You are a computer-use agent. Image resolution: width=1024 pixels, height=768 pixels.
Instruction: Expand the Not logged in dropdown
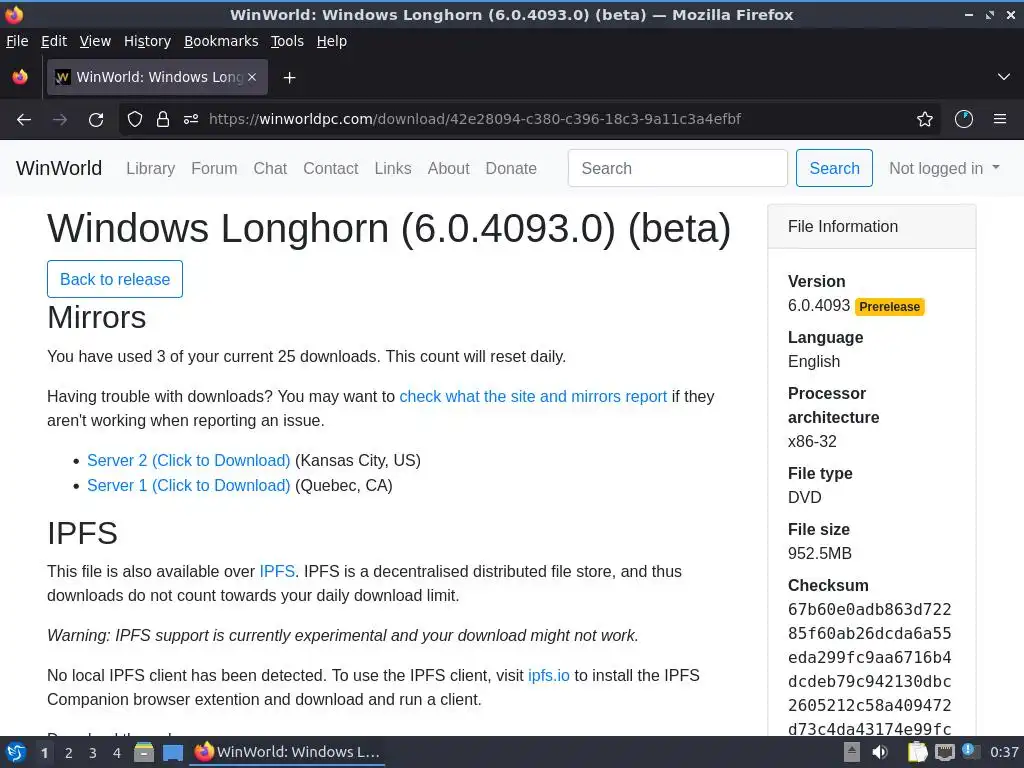click(944, 168)
